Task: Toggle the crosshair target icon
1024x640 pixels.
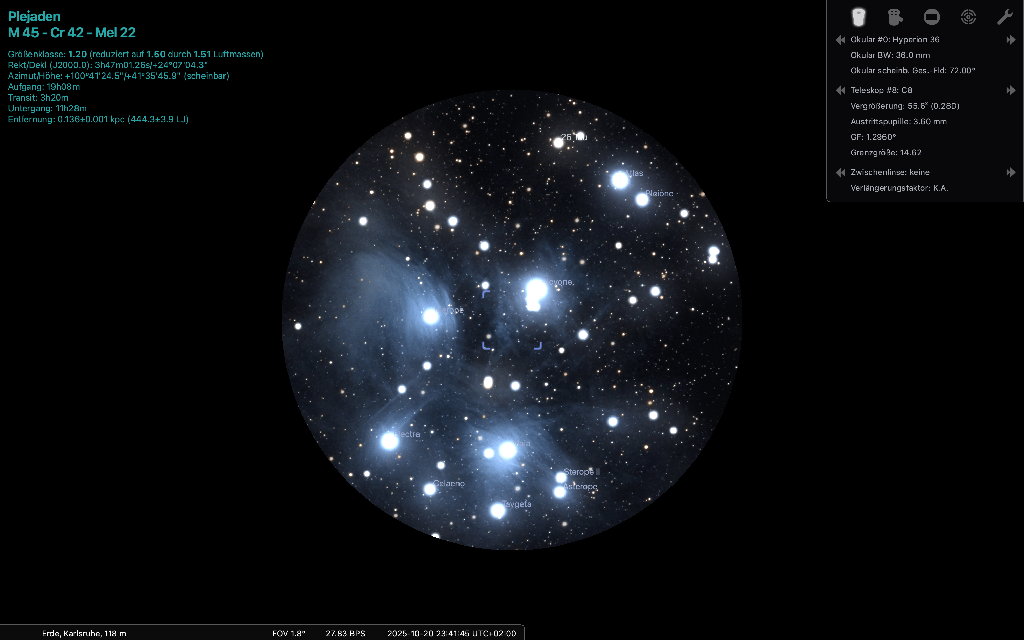Action: 968,17
